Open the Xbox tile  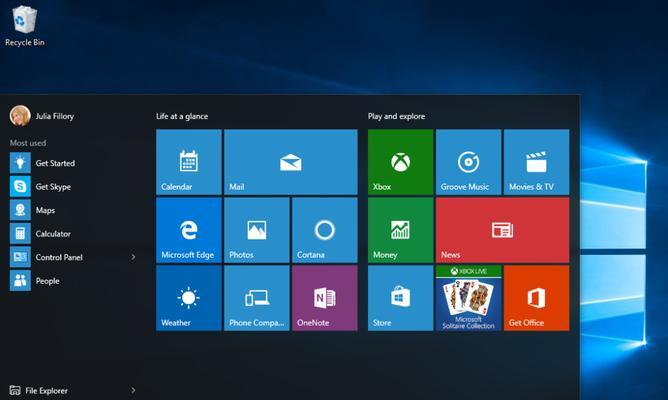(x=400, y=162)
